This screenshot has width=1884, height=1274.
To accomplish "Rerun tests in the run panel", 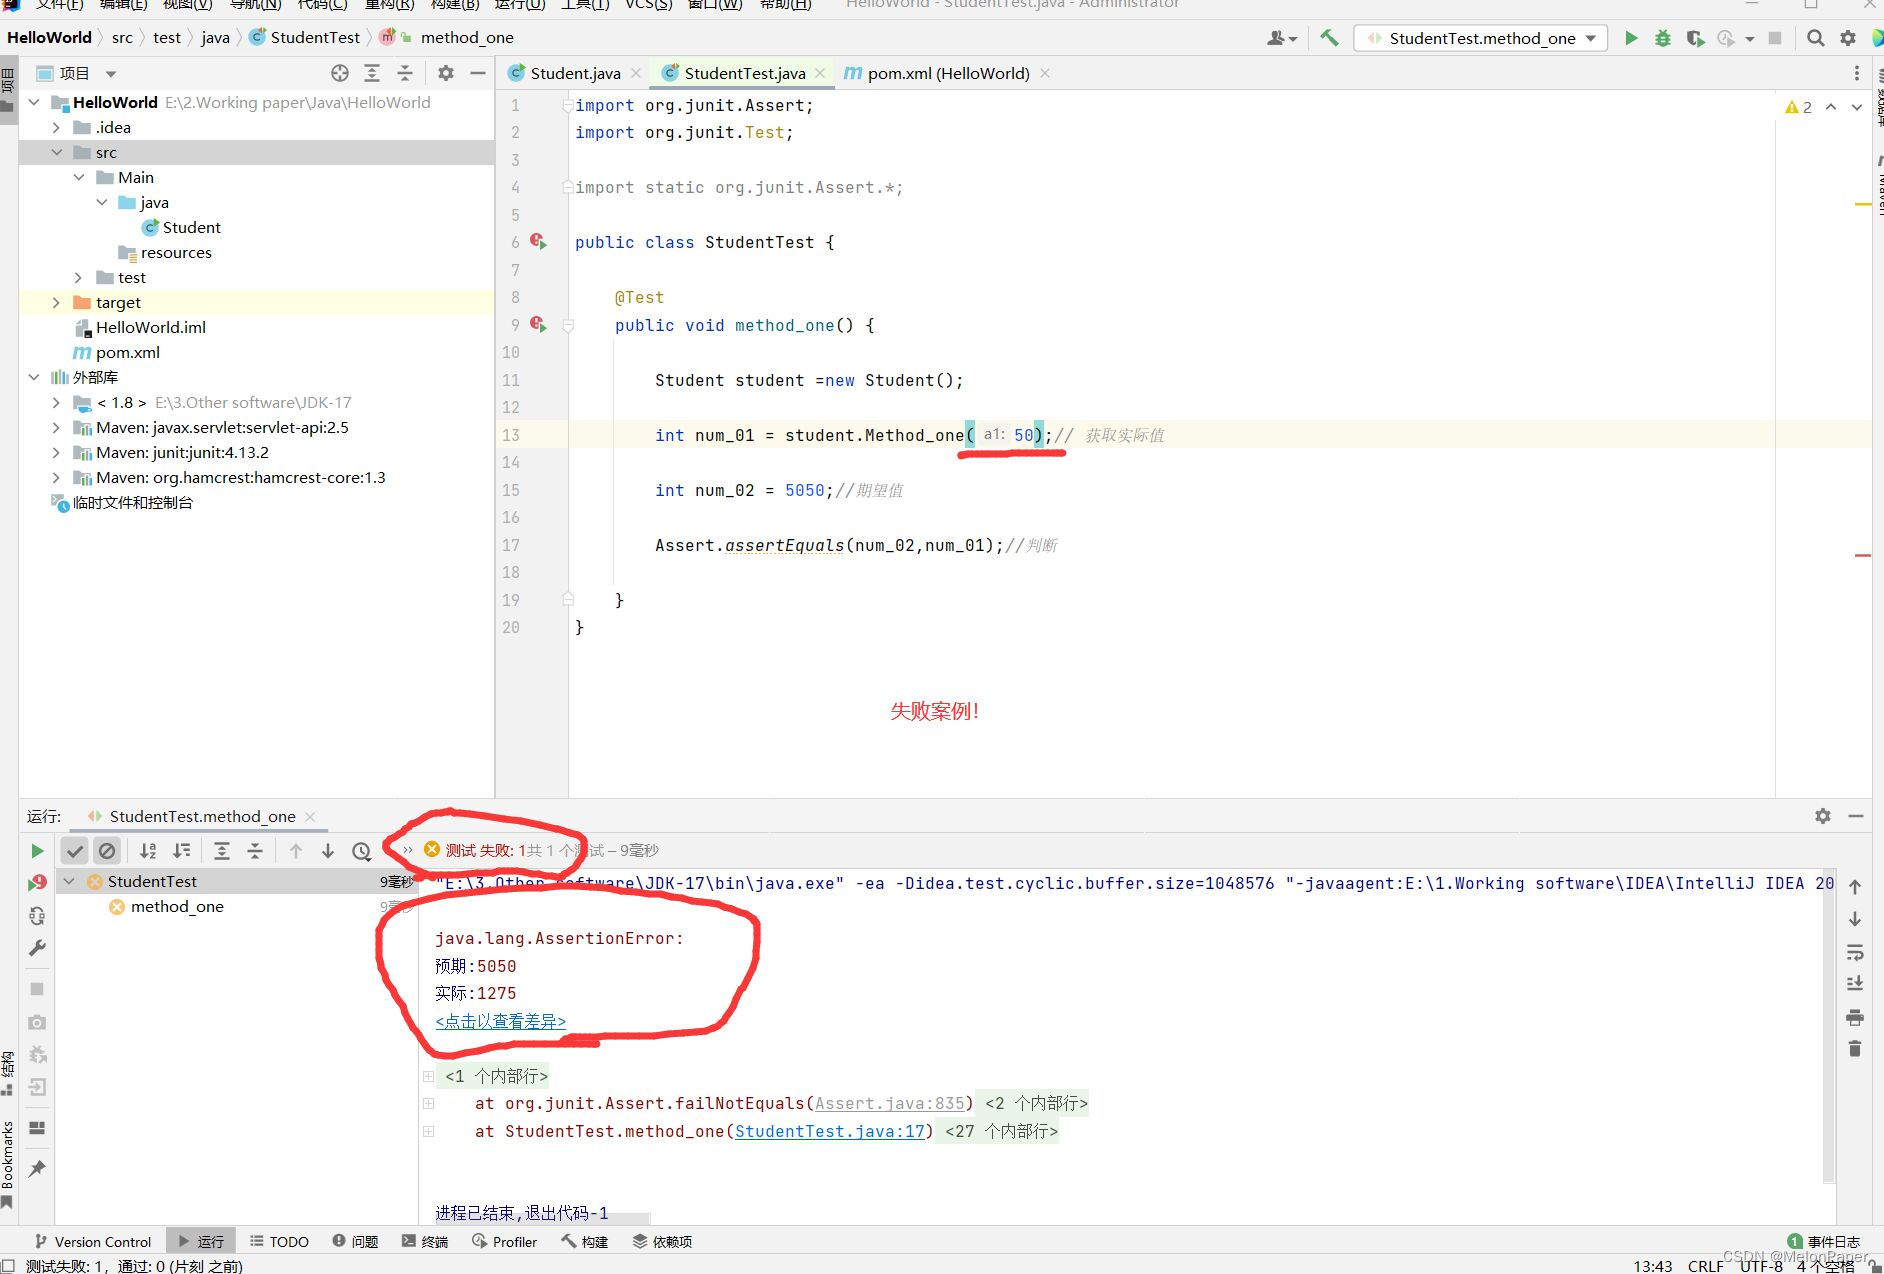I will coord(37,851).
